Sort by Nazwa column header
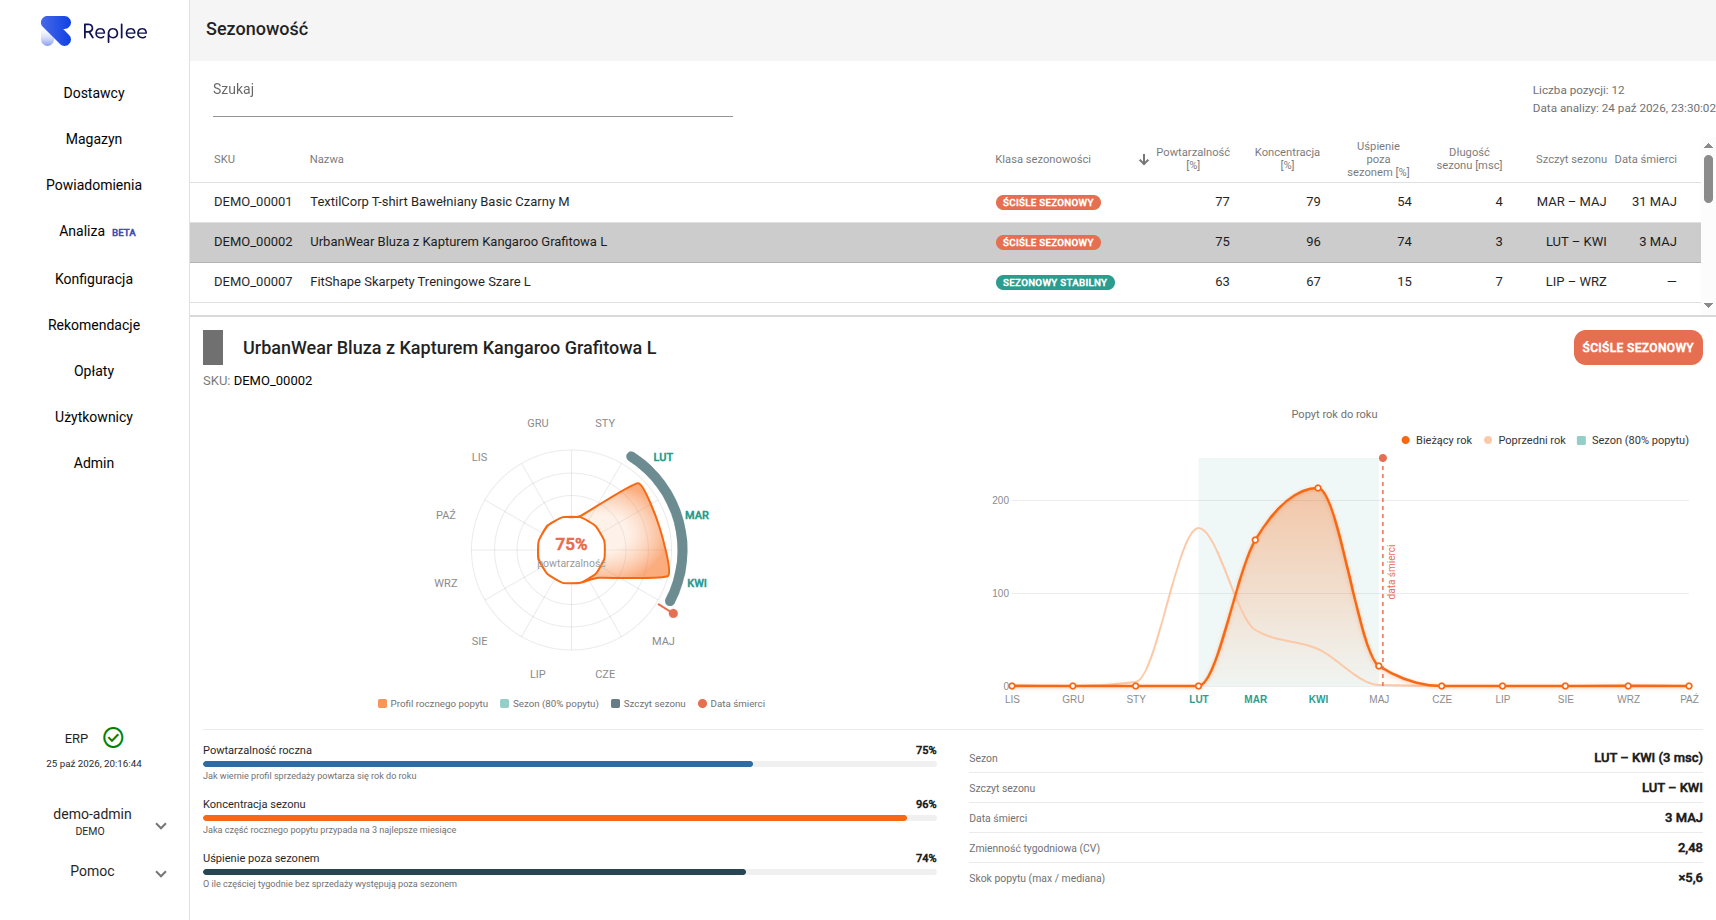This screenshot has width=1716, height=920. 327,159
